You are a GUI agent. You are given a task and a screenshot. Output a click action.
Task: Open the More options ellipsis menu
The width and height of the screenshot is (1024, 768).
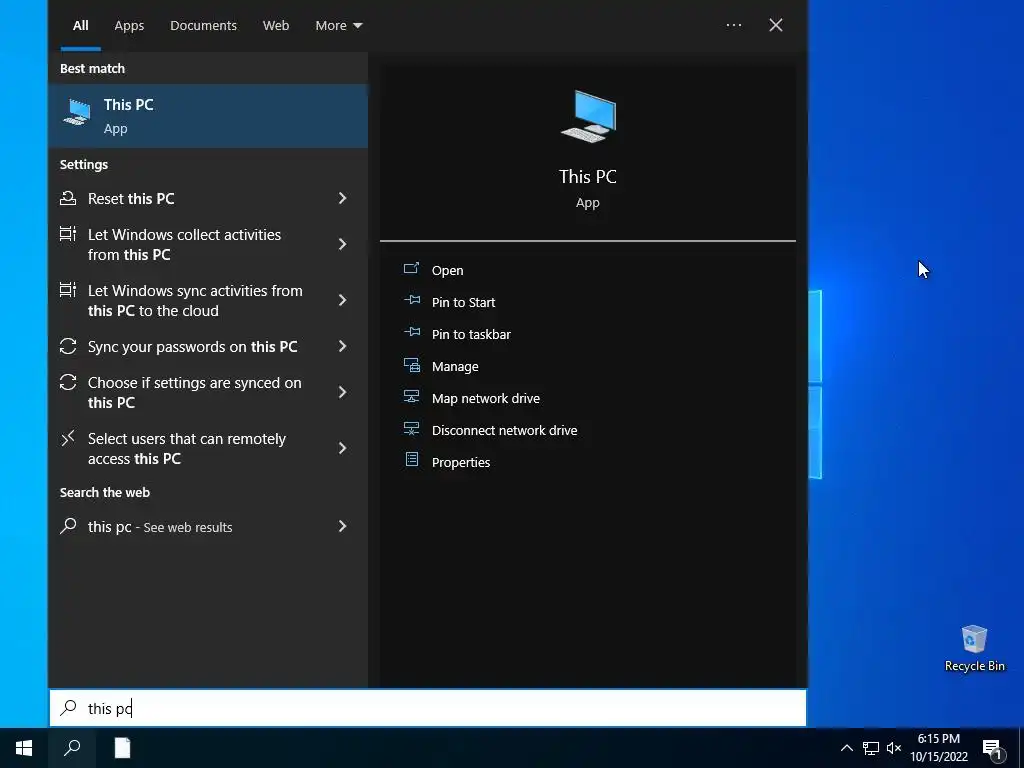click(x=733, y=25)
